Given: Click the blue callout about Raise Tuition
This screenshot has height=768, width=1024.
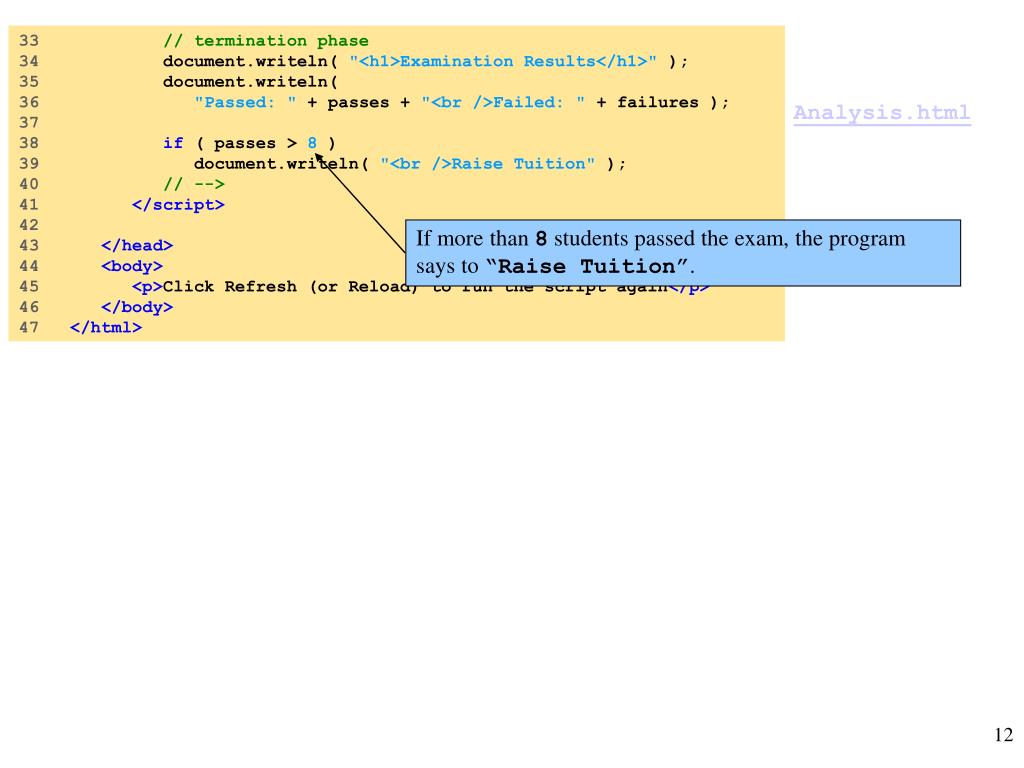Looking at the screenshot, I should click(x=682, y=253).
